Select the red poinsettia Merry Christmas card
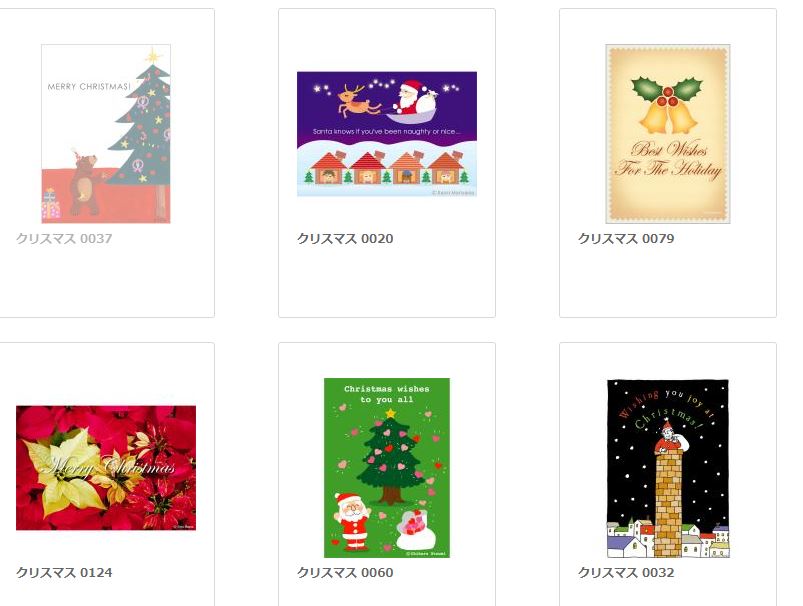 click(x=106, y=468)
